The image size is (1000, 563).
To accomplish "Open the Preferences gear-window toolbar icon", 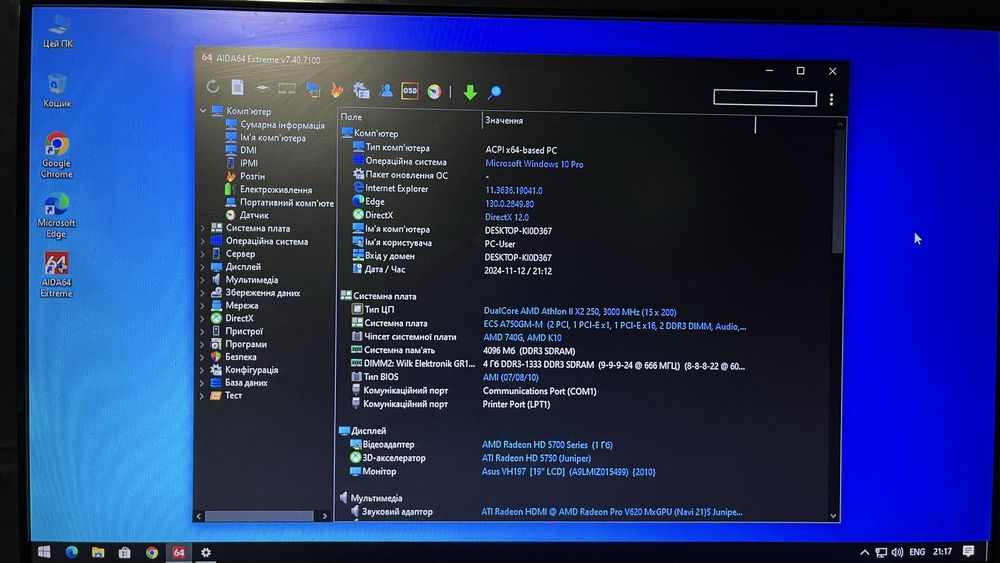I will (x=361, y=91).
